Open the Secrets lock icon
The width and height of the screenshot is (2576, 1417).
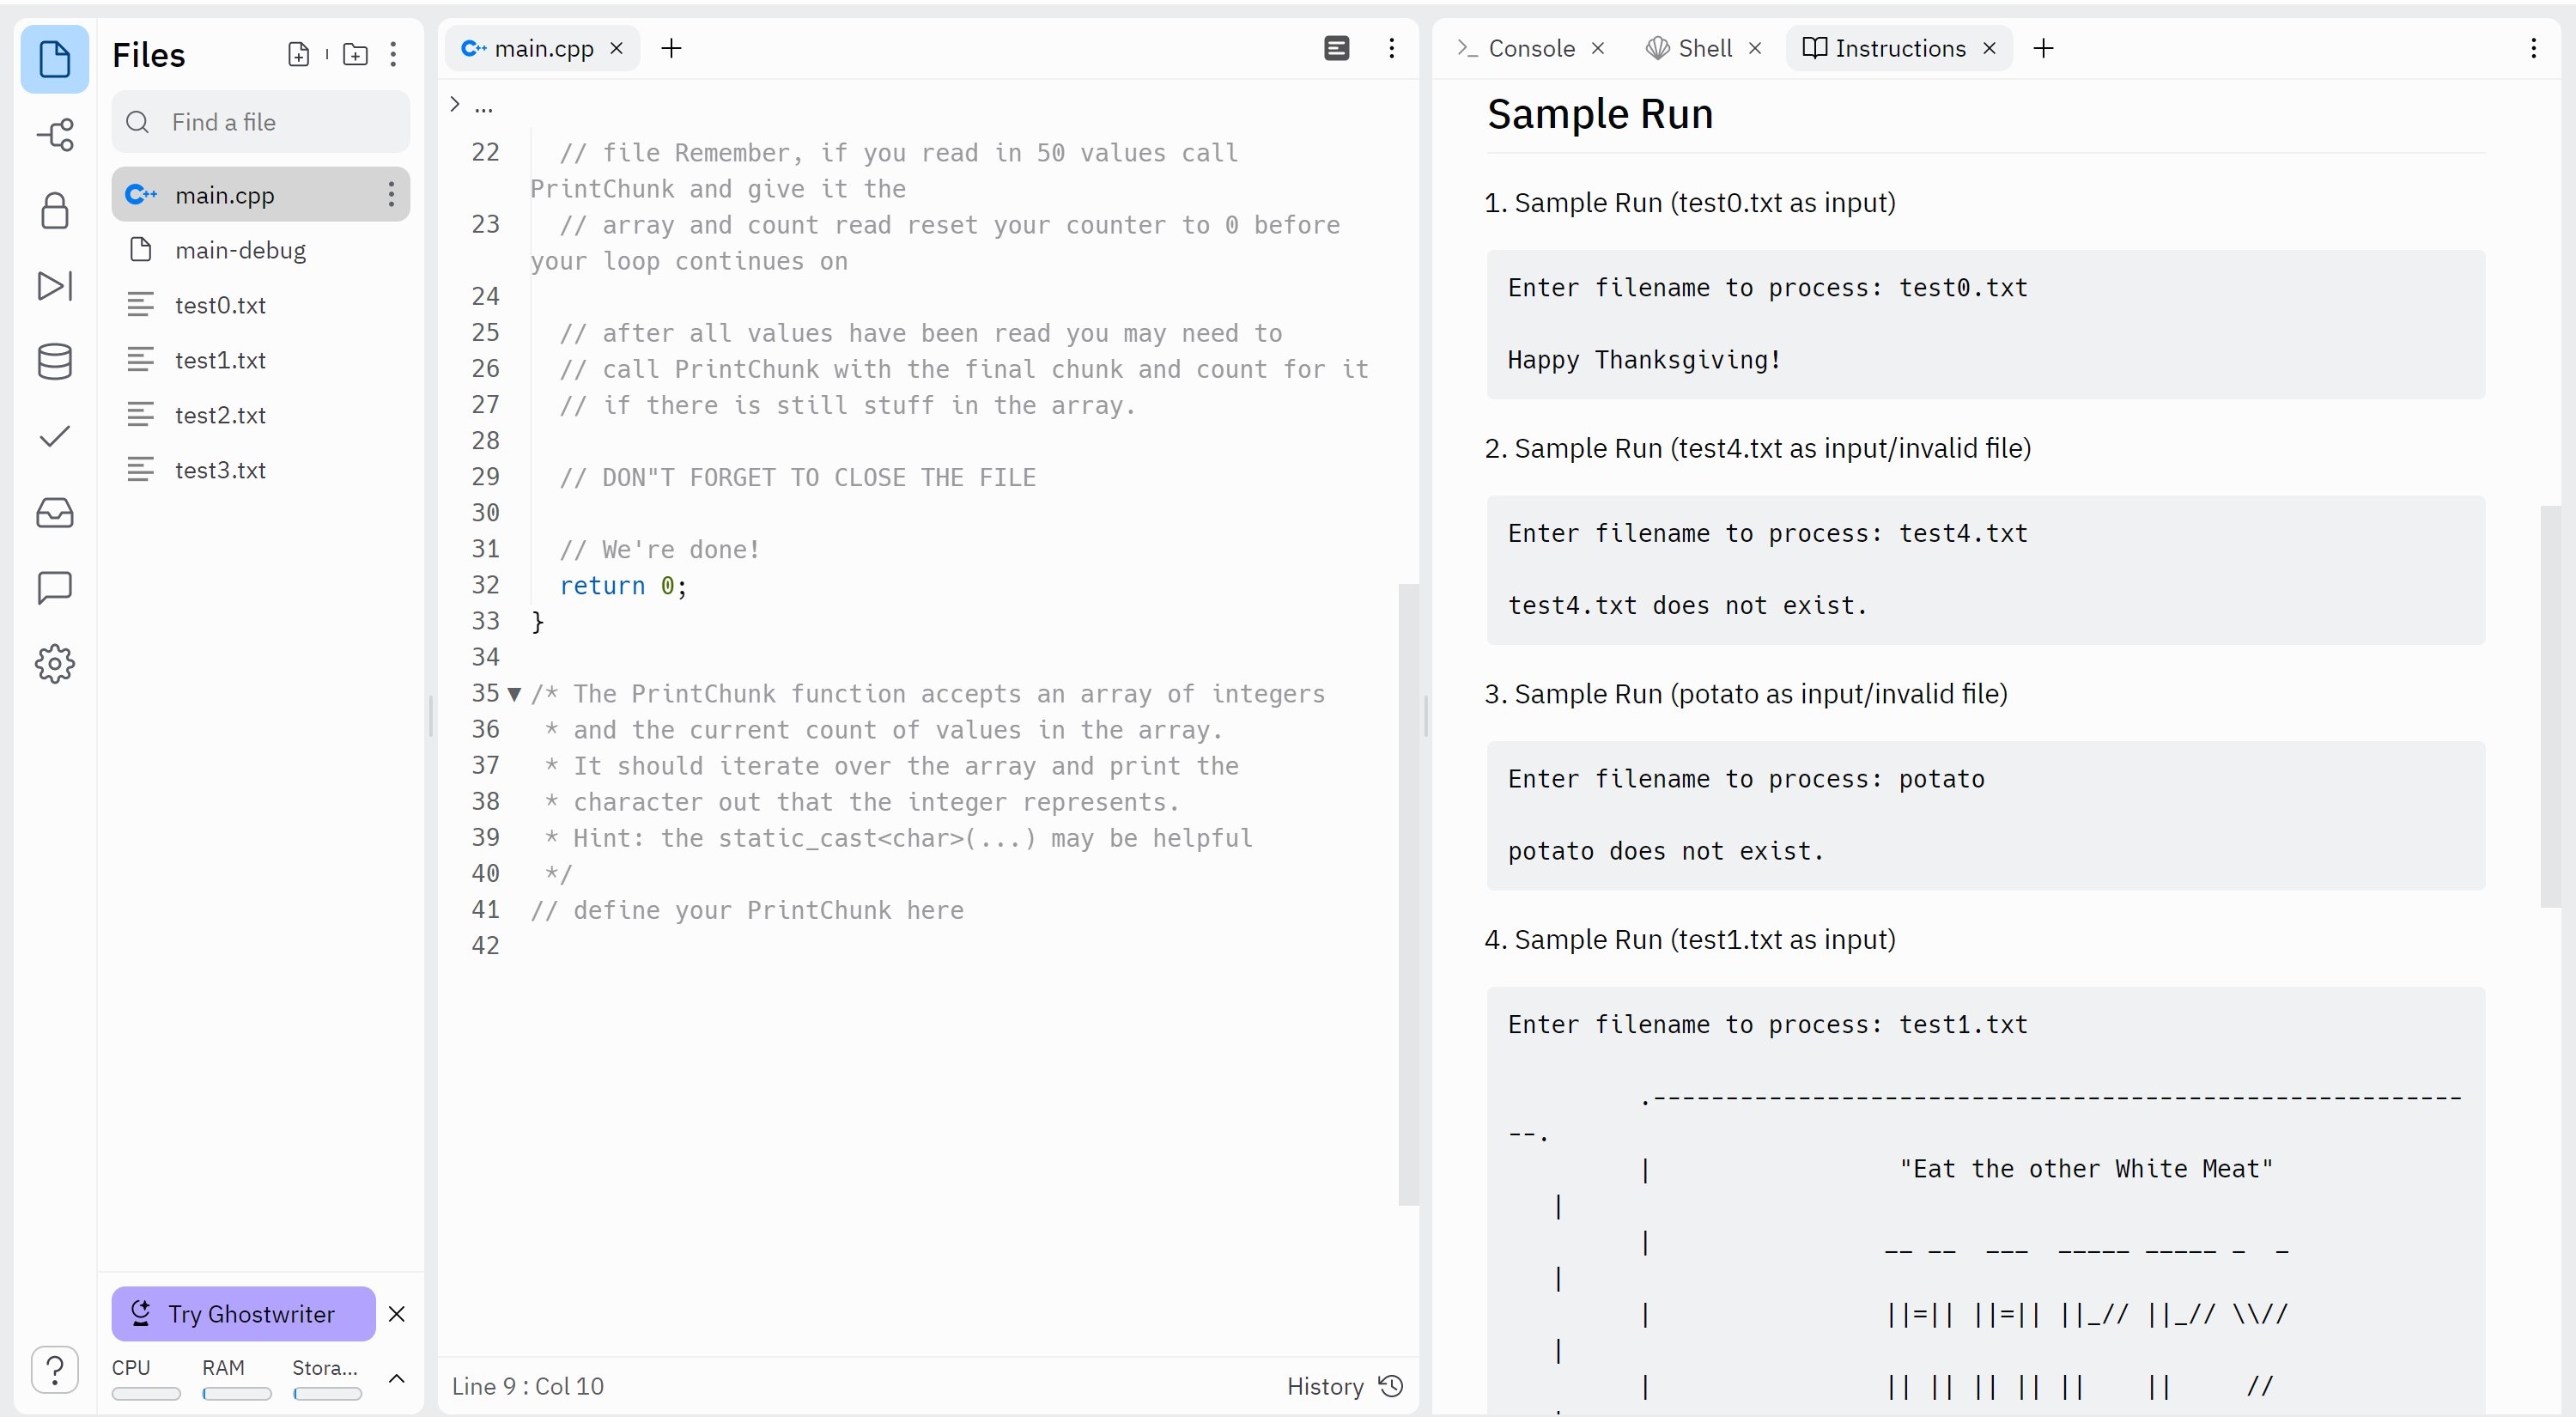(55, 211)
